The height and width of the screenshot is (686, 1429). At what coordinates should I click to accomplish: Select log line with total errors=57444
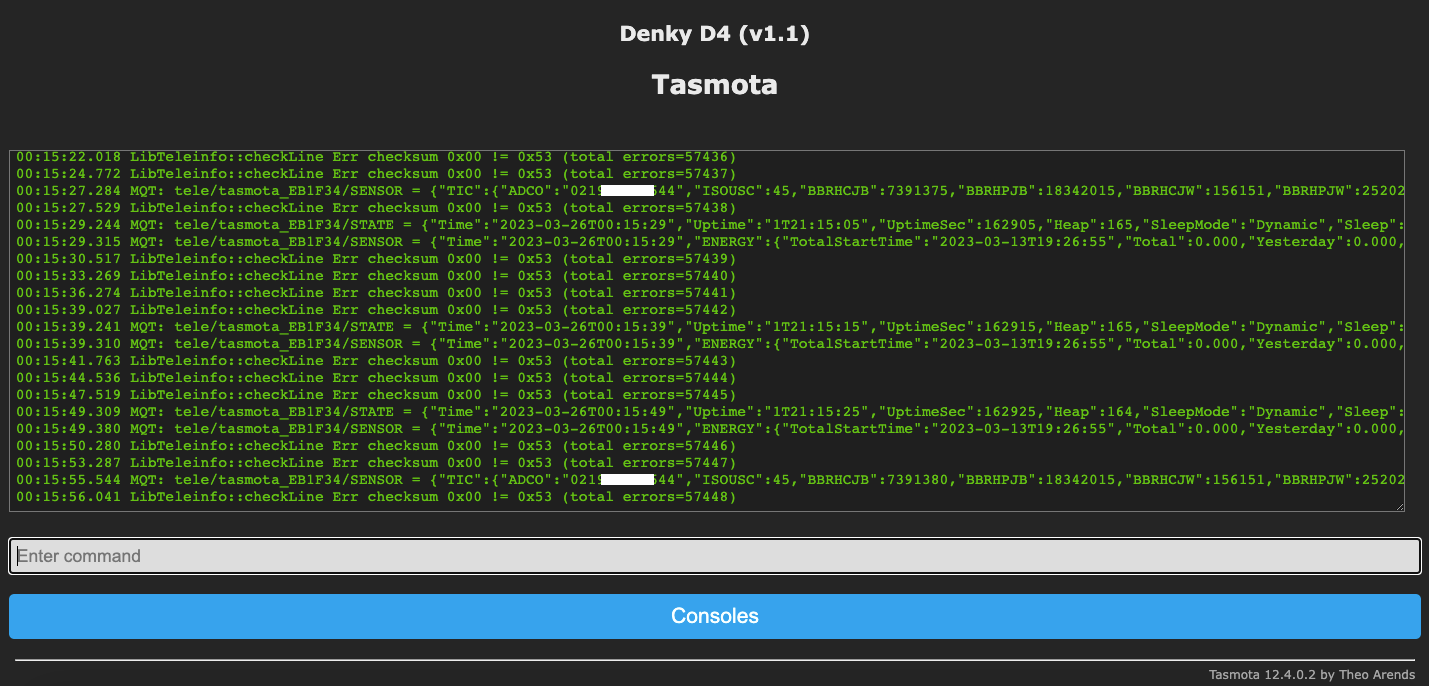376,378
